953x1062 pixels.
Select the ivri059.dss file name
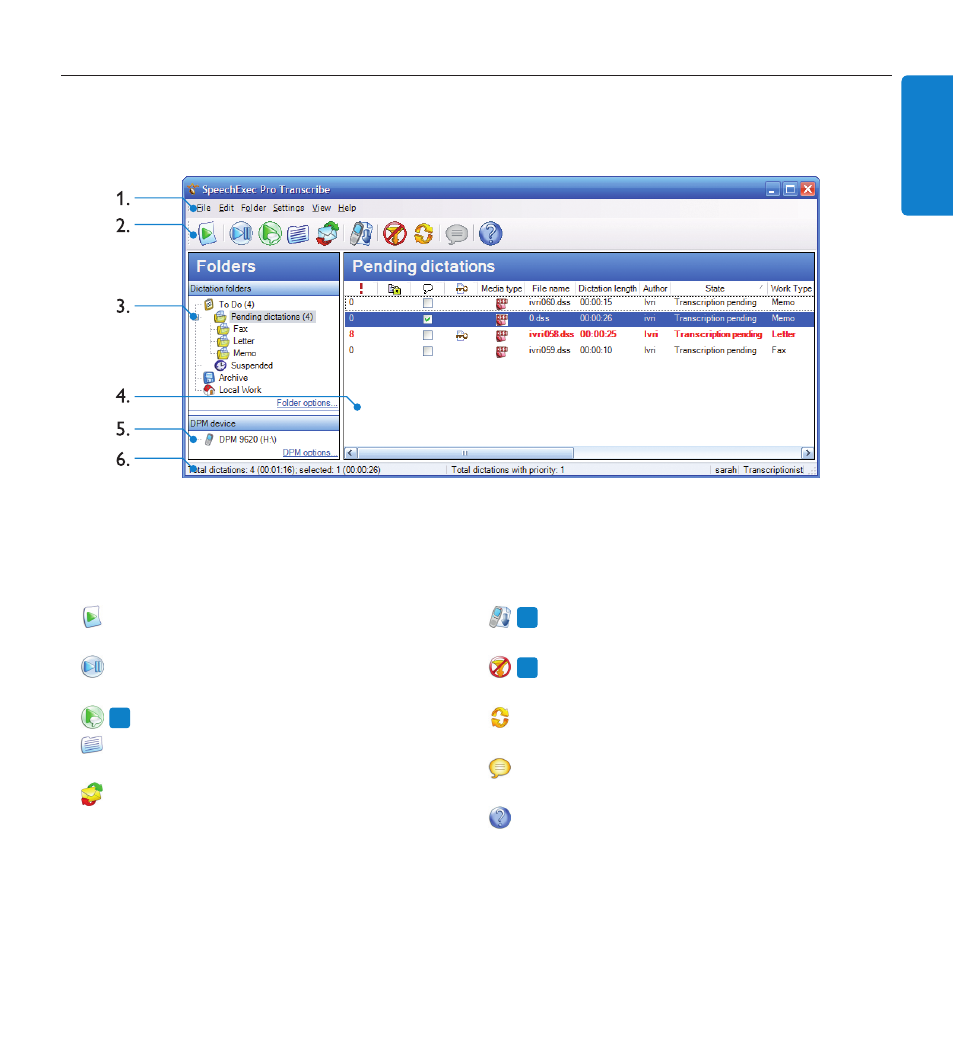[549, 350]
